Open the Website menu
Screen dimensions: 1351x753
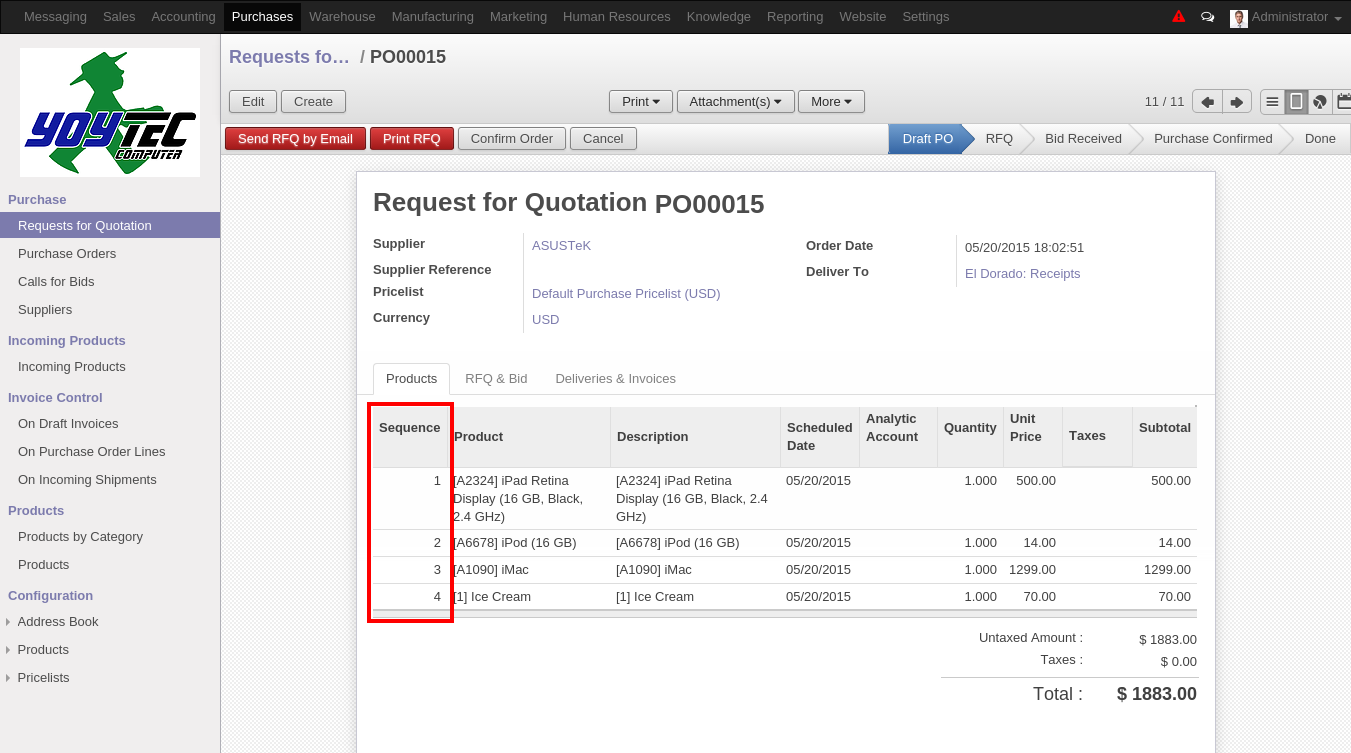[863, 17]
